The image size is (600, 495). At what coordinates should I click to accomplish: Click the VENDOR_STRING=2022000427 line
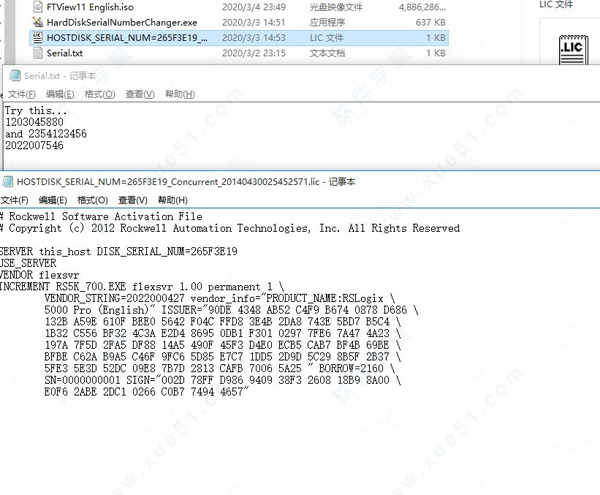pyautogui.click(x=220, y=298)
